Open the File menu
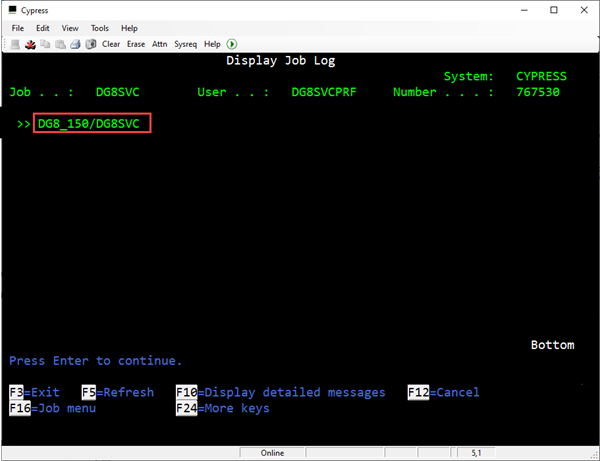This screenshot has width=600, height=461. click(18, 28)
